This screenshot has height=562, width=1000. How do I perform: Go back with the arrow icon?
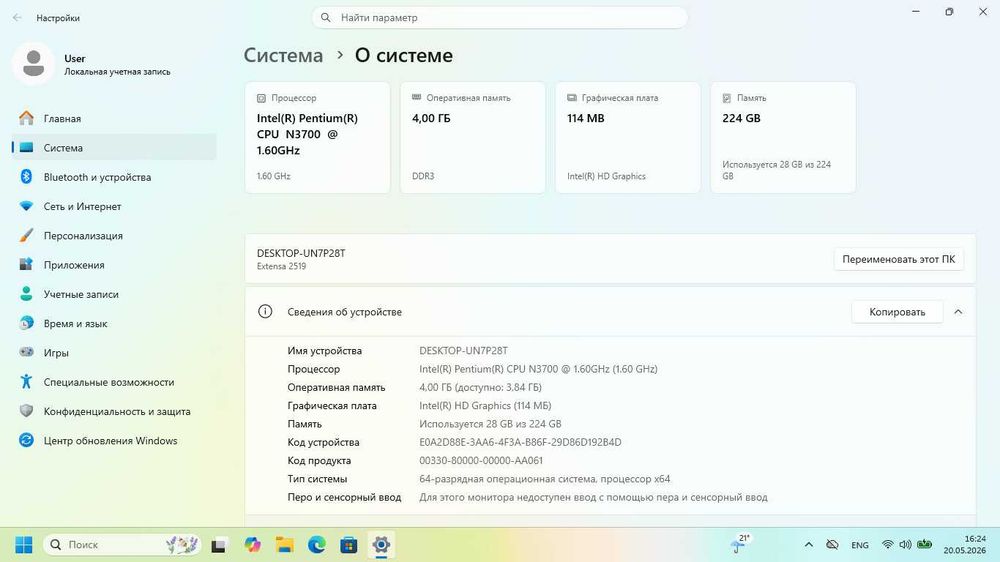[x=17, y=18]
